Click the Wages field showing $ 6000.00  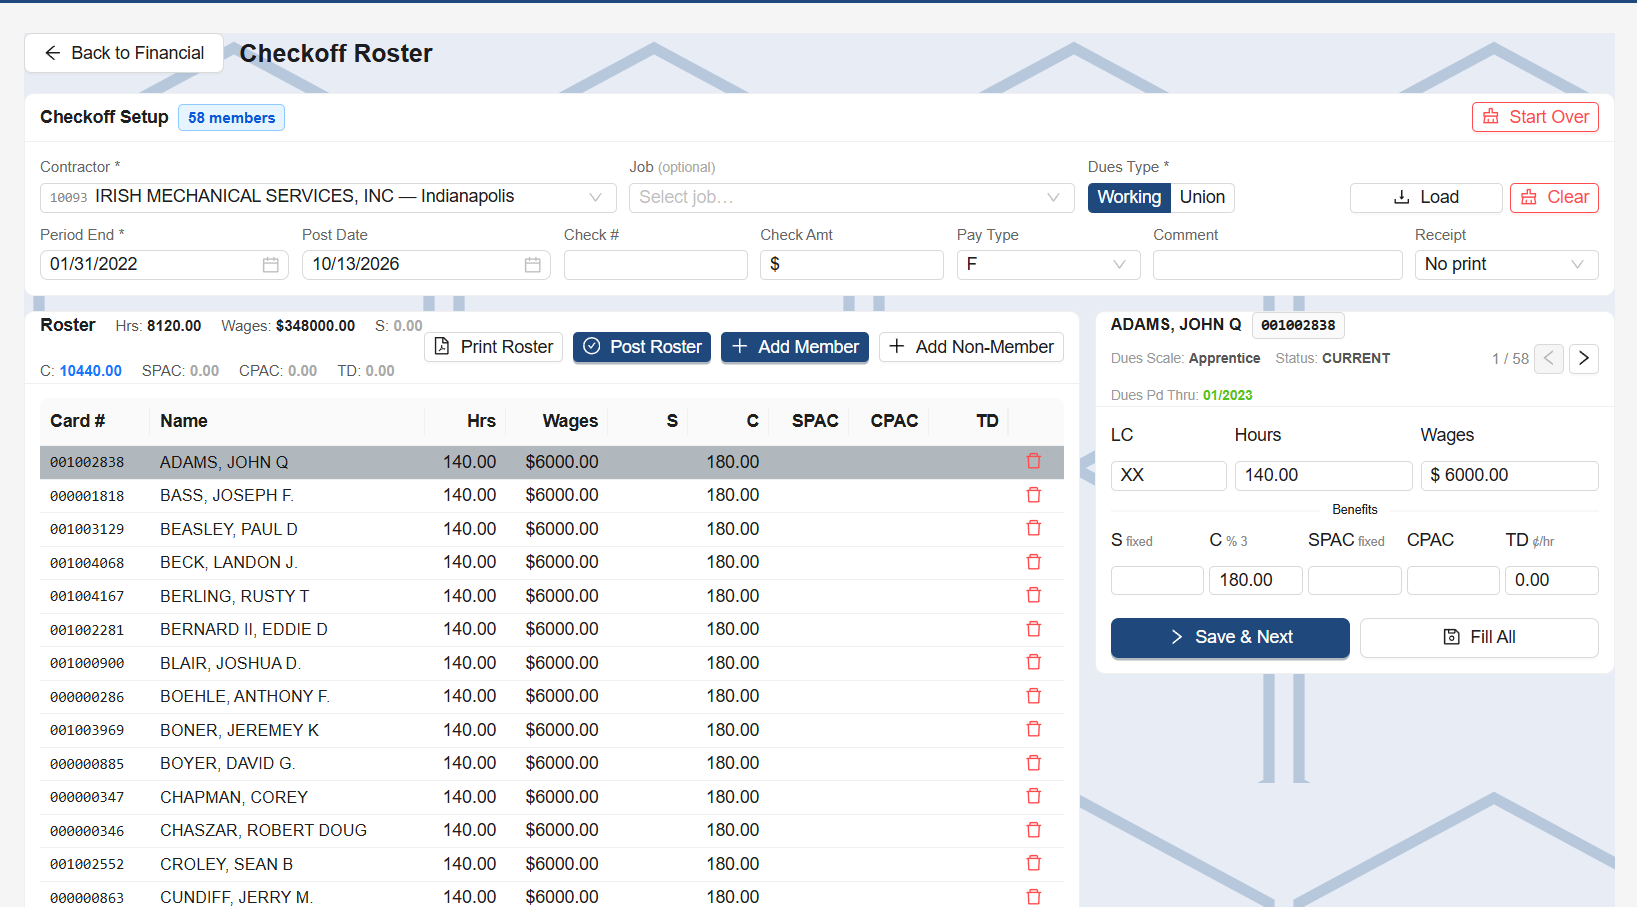pyautogui.click(x=1509, y=476)
